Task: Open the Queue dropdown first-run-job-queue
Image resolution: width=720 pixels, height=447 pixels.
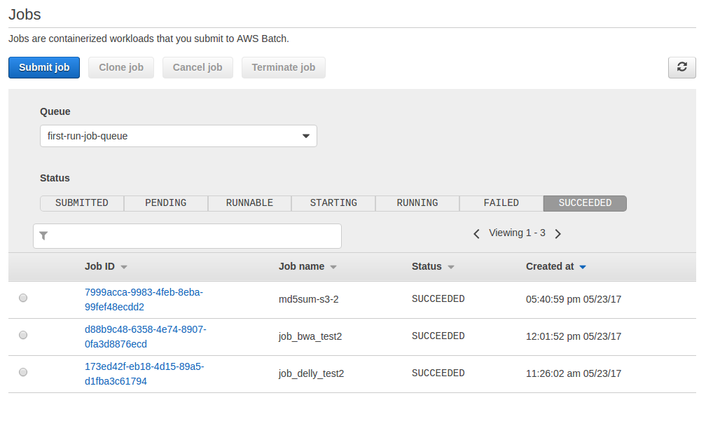Action: [178, 136]
